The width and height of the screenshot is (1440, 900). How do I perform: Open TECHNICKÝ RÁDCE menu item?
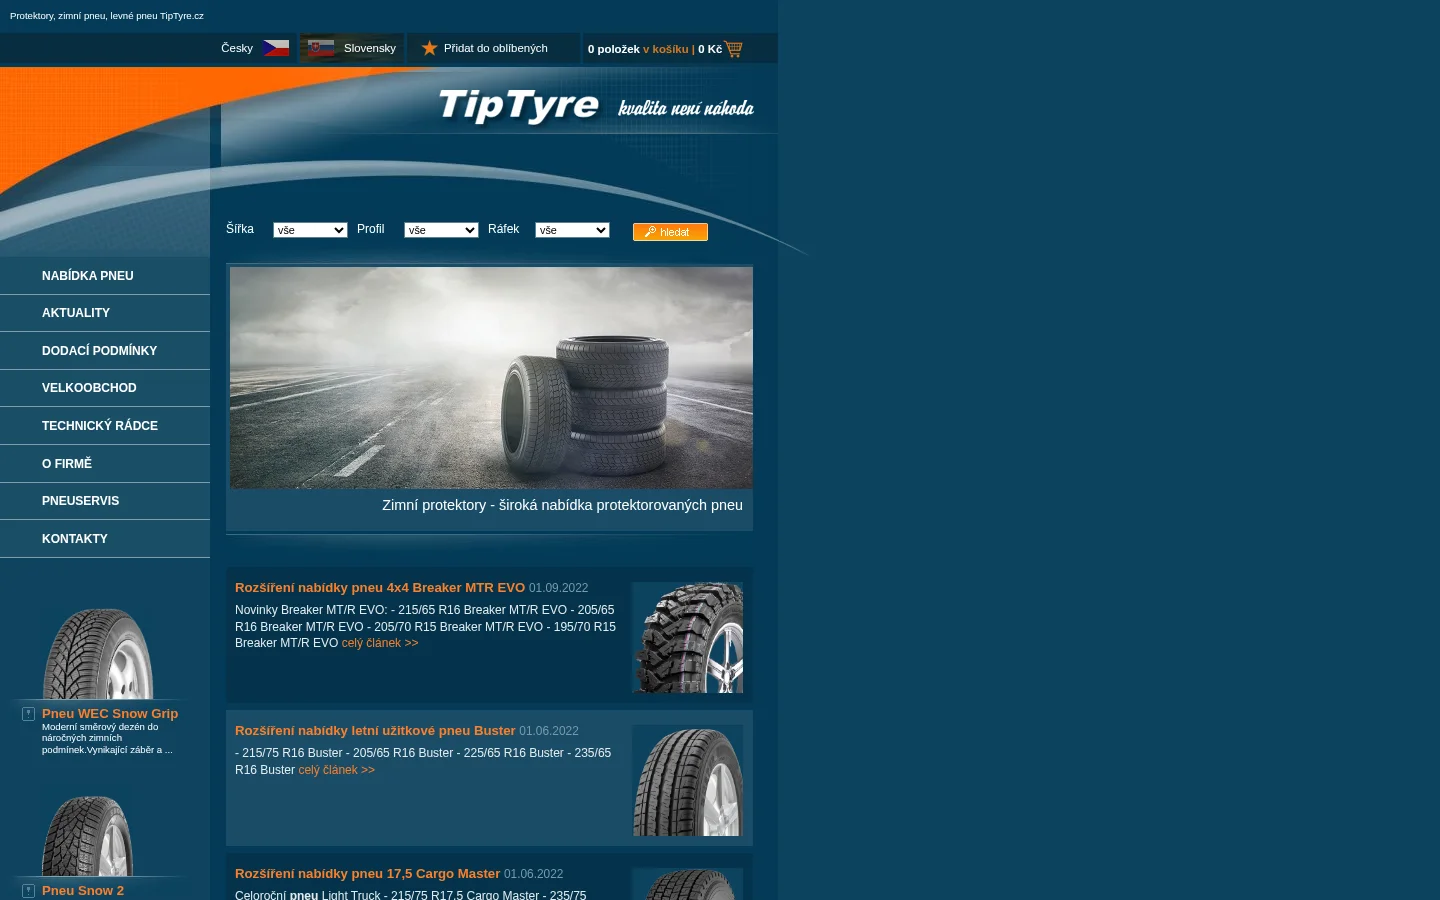[105, 426]
